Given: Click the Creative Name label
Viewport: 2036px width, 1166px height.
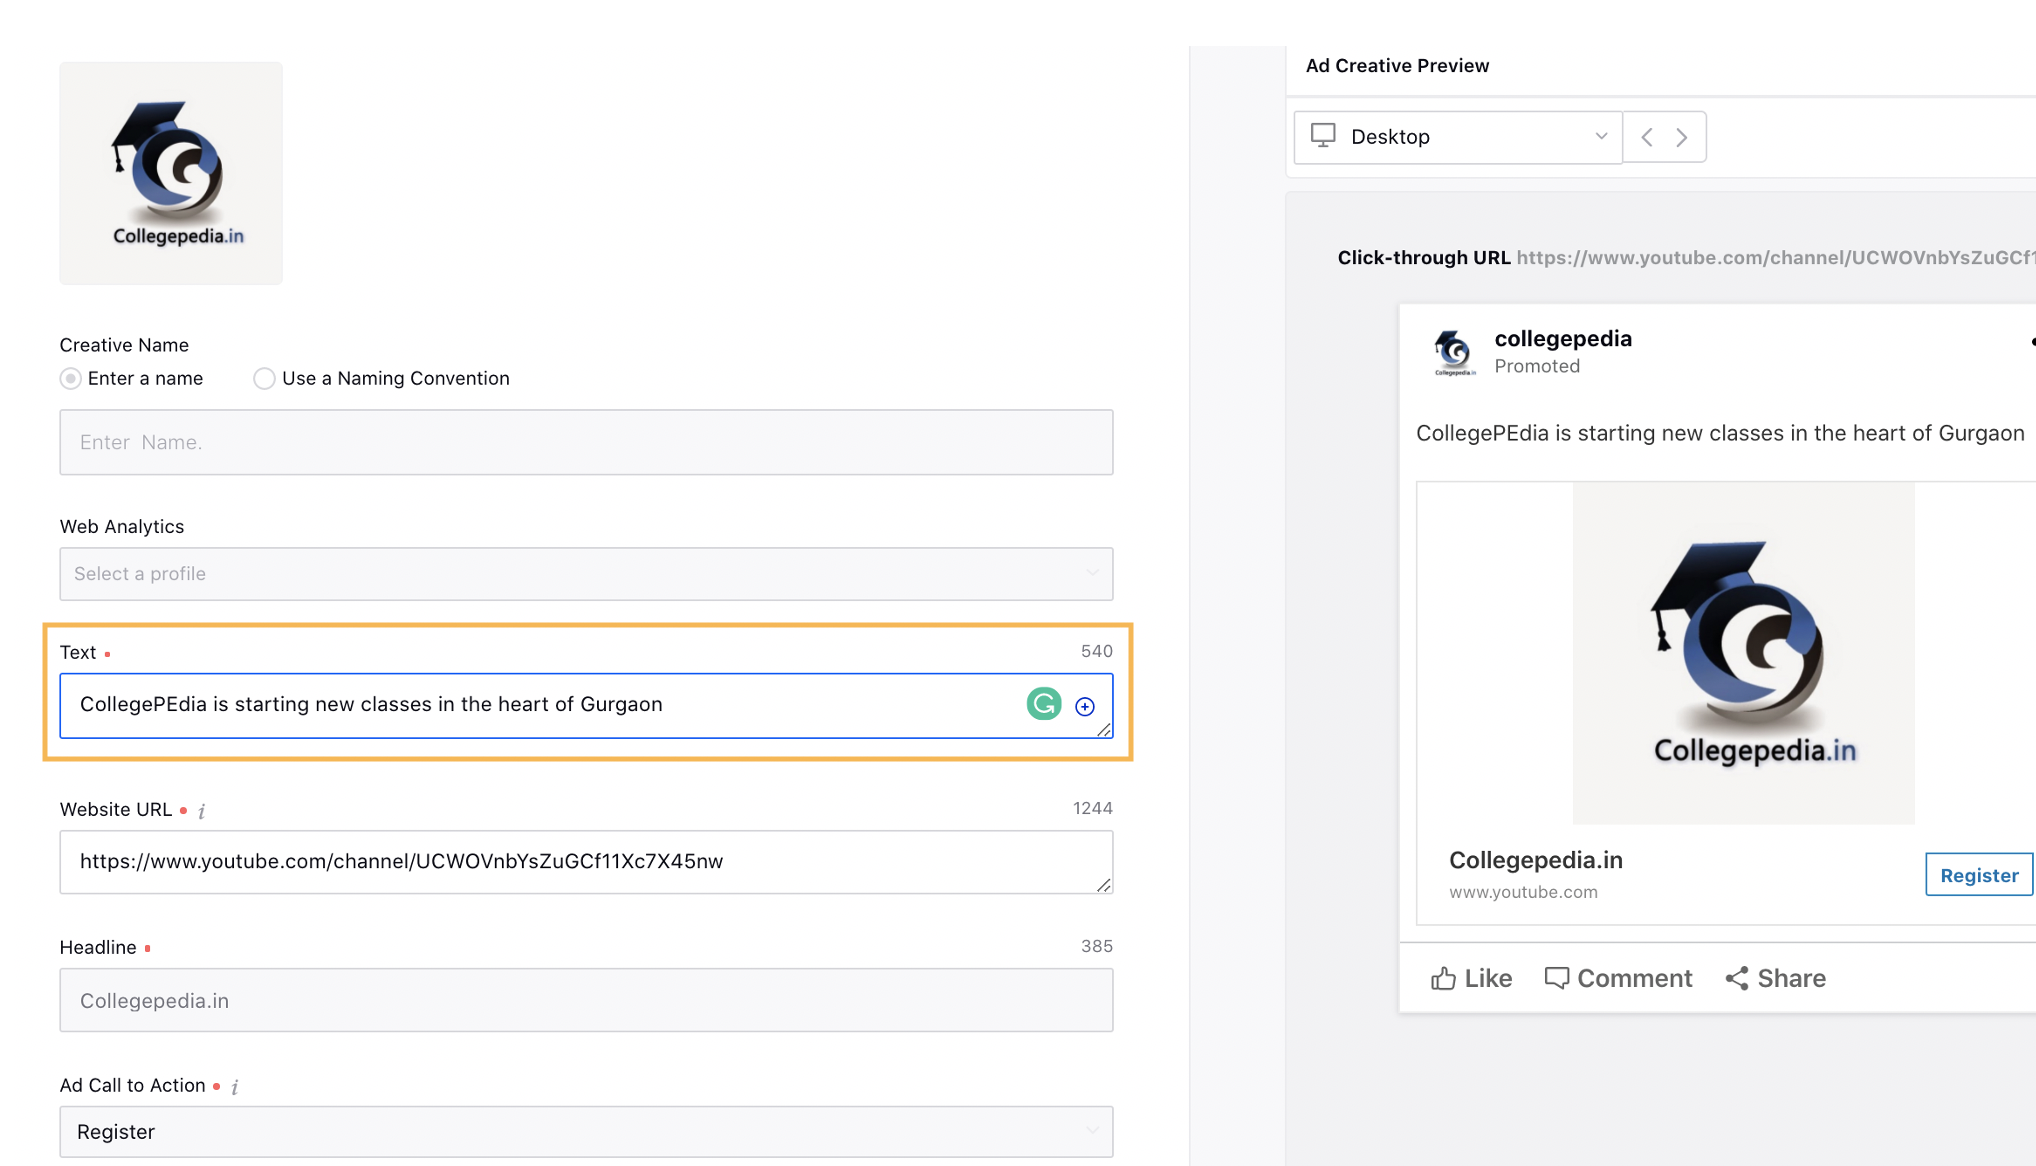Looking at the screenshot, I should click(x=124, y=345).
